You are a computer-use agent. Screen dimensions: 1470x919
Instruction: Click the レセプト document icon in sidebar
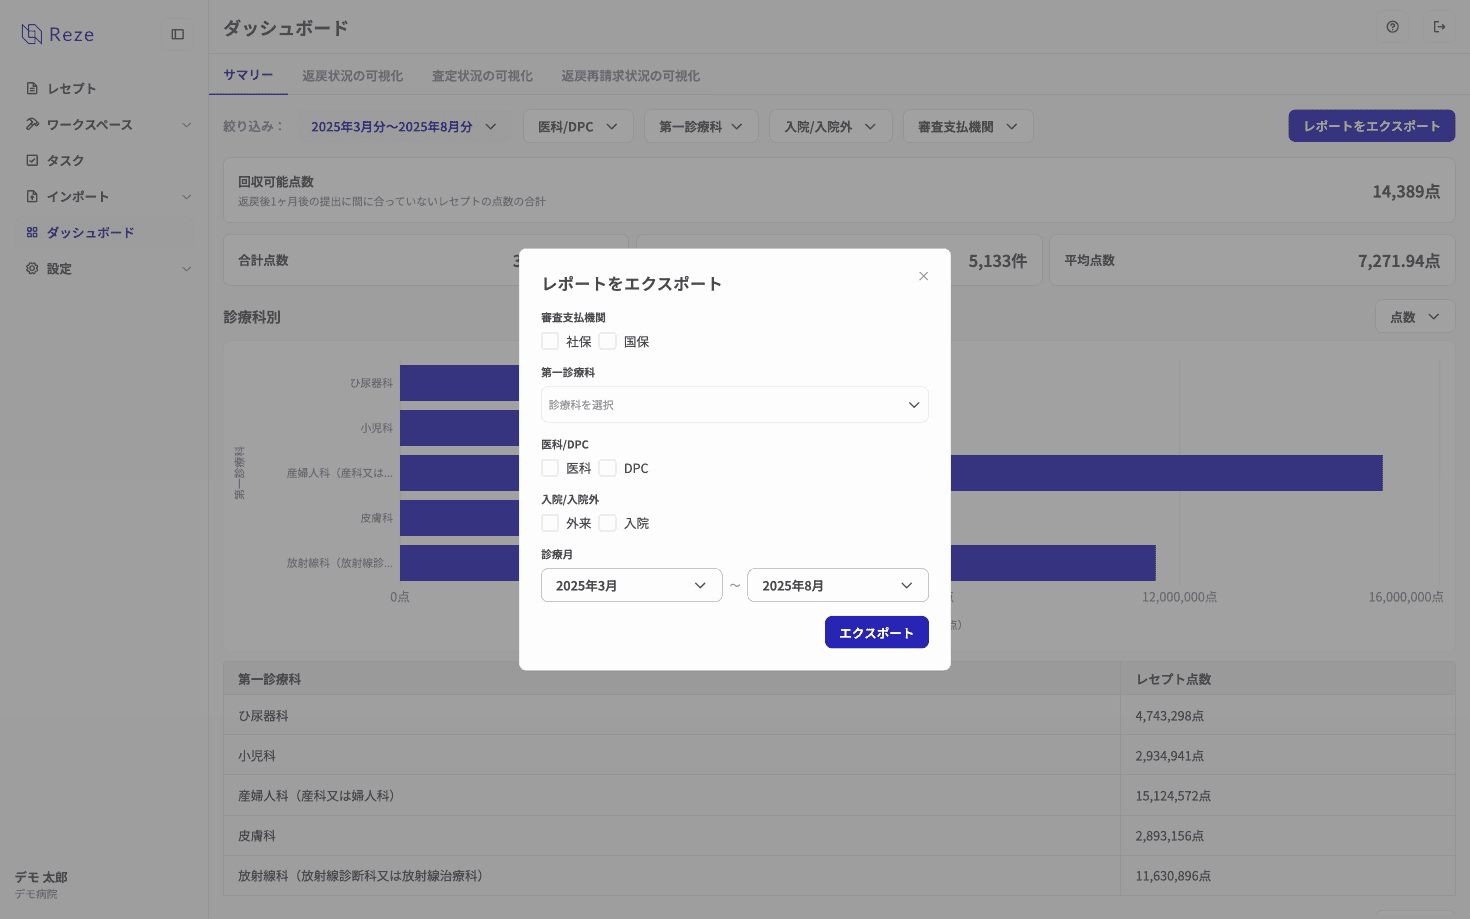(x=32, y=88)
